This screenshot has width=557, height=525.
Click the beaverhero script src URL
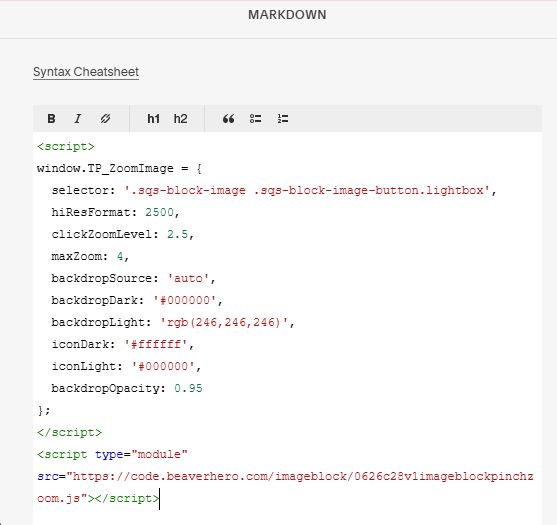click(x=285, y=487)
